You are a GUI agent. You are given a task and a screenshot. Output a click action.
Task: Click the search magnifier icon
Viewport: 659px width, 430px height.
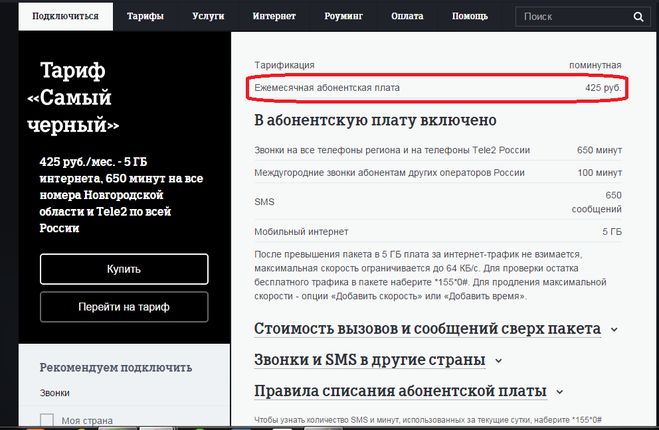coord(636,17)
